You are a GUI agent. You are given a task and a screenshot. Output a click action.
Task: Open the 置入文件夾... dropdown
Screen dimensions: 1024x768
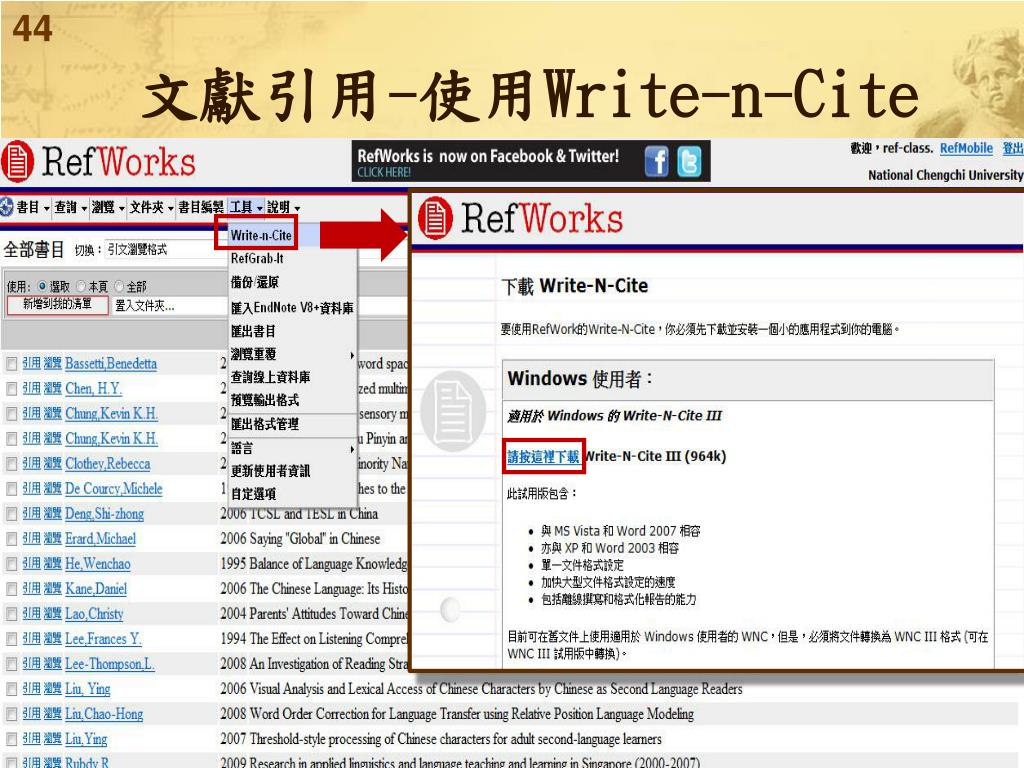click(x=168, y=305)
